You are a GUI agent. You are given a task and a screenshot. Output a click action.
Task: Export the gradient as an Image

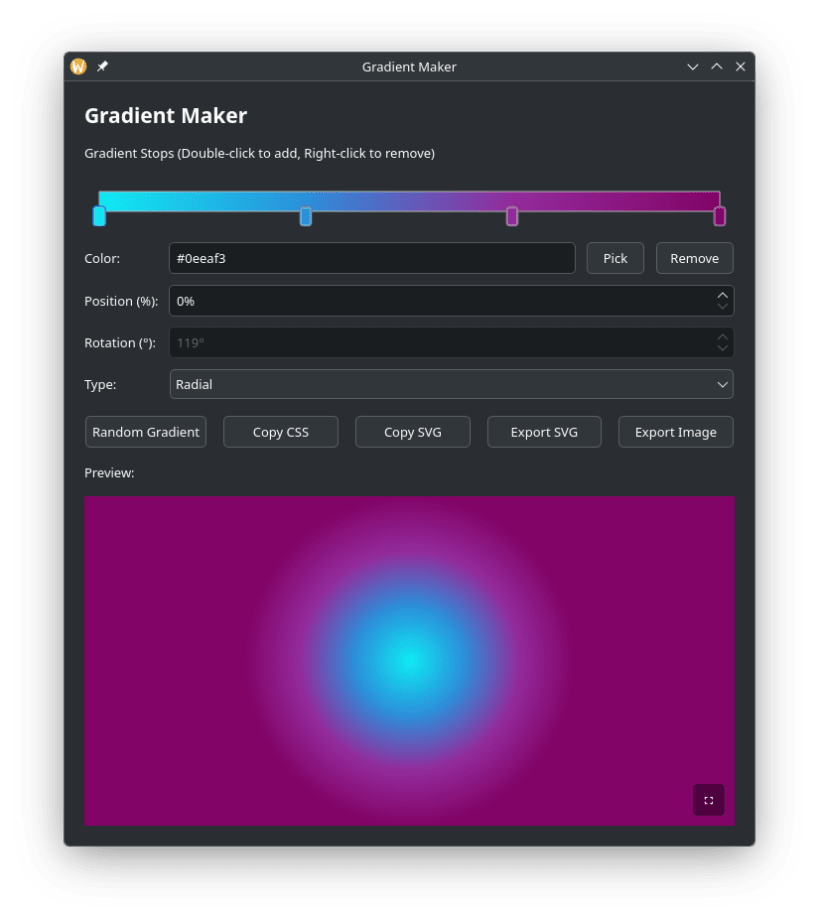[675, 431]
